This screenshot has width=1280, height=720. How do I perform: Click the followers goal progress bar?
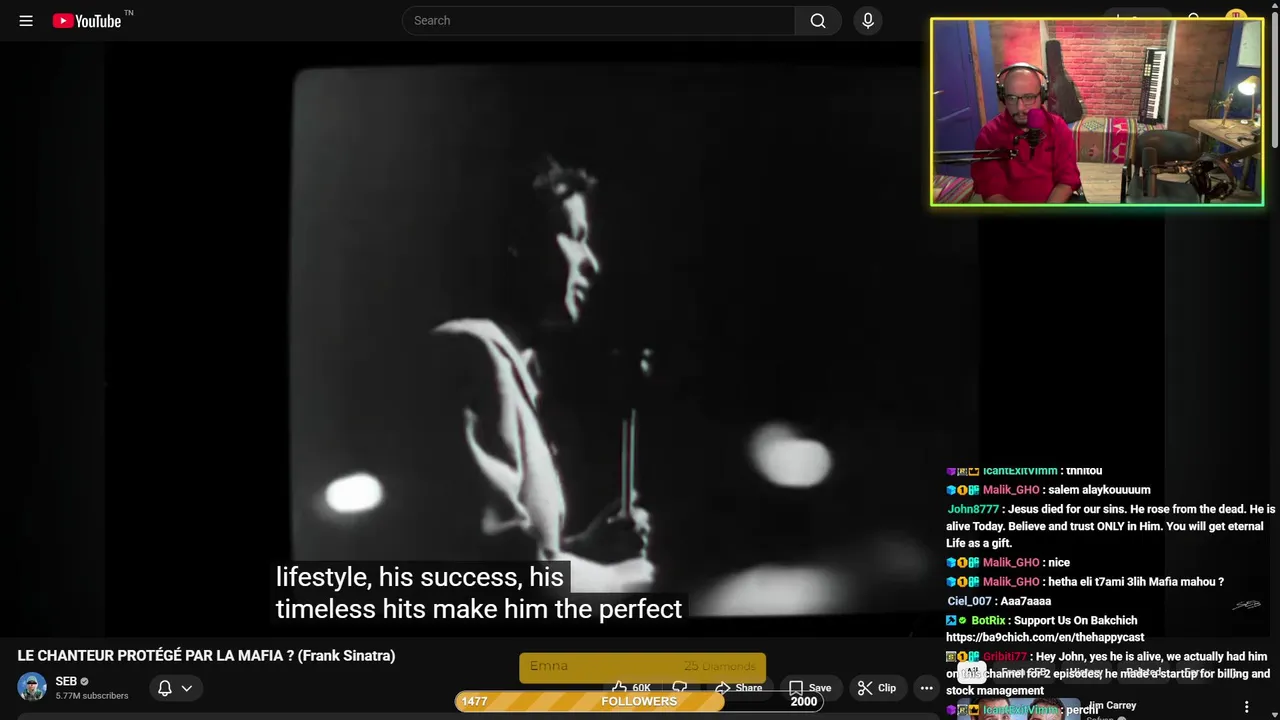pyautogui.click(x=639, y=701)
